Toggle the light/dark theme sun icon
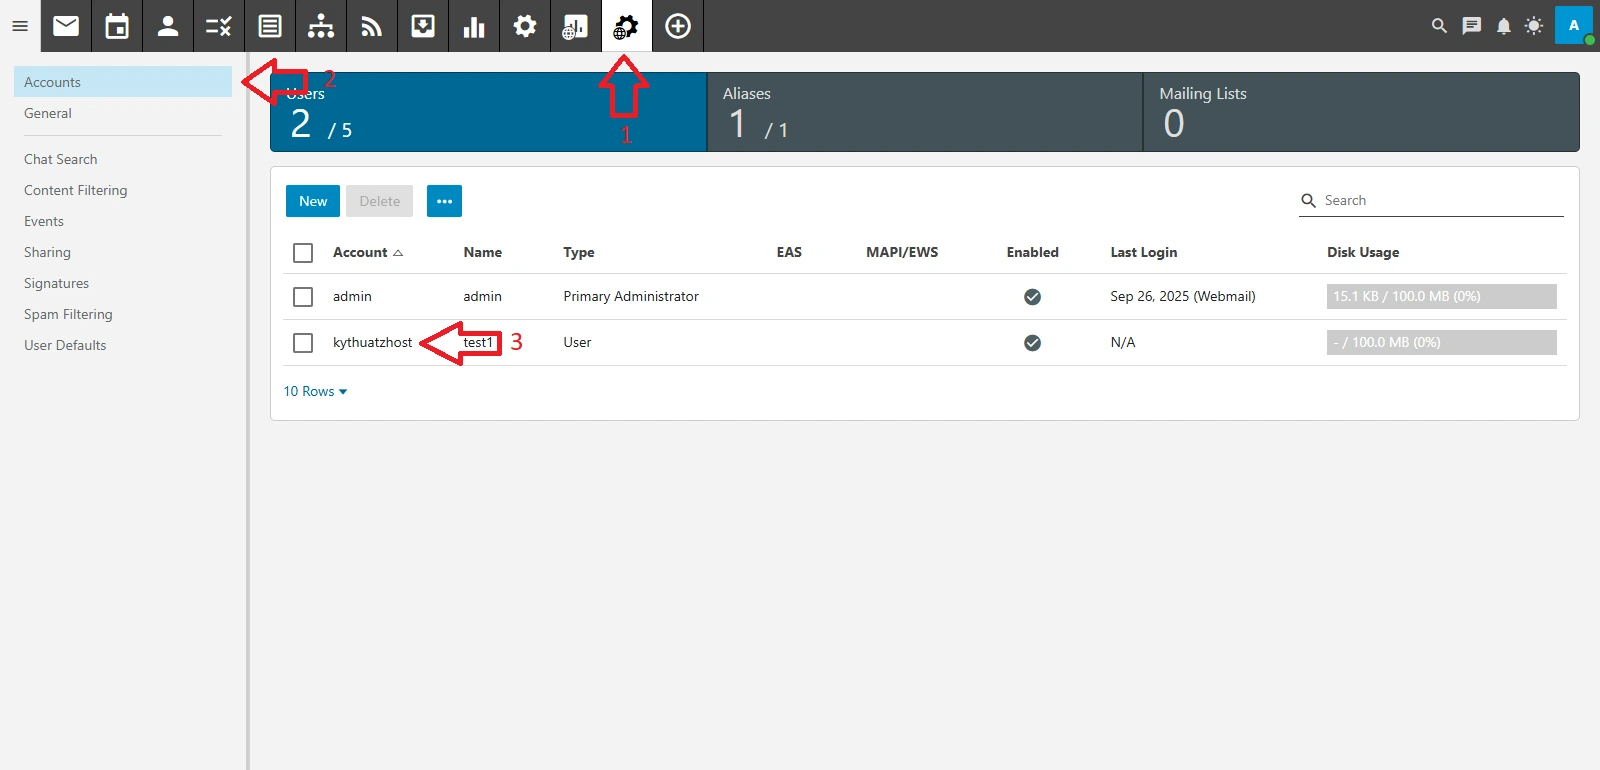This screenshot has height=770, width=1600. click(1534, 26)
